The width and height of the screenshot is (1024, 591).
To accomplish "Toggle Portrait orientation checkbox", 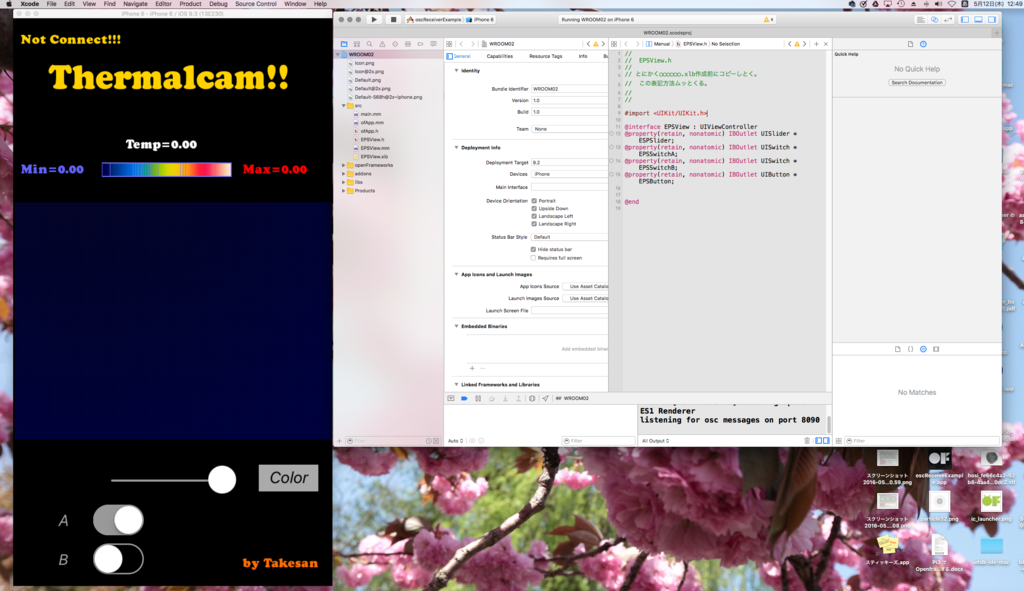I will 534,201.
